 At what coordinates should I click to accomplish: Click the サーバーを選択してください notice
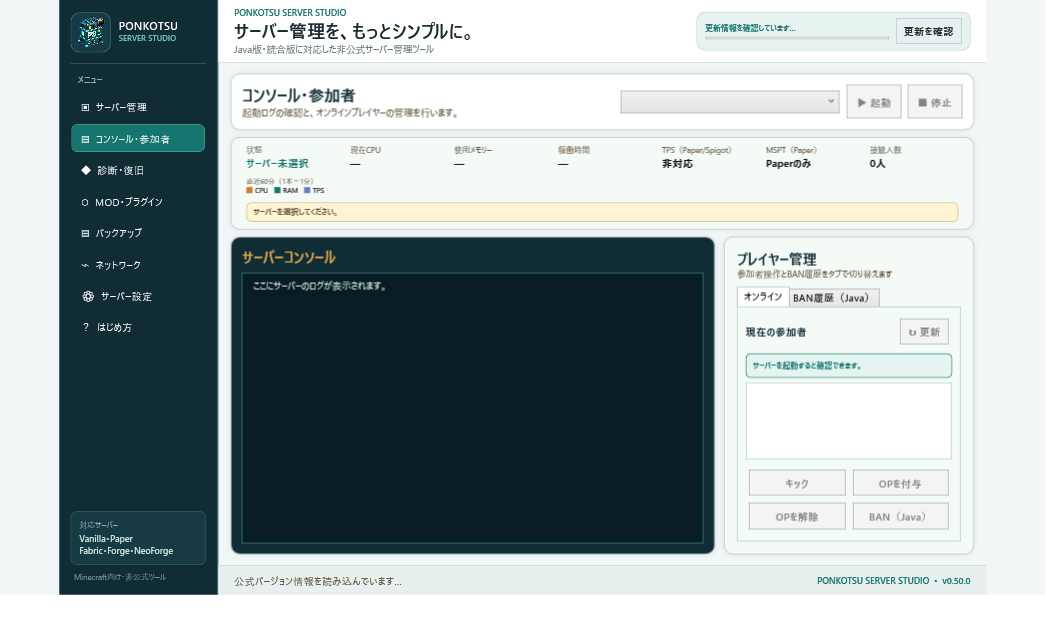(x=602, y=212)
